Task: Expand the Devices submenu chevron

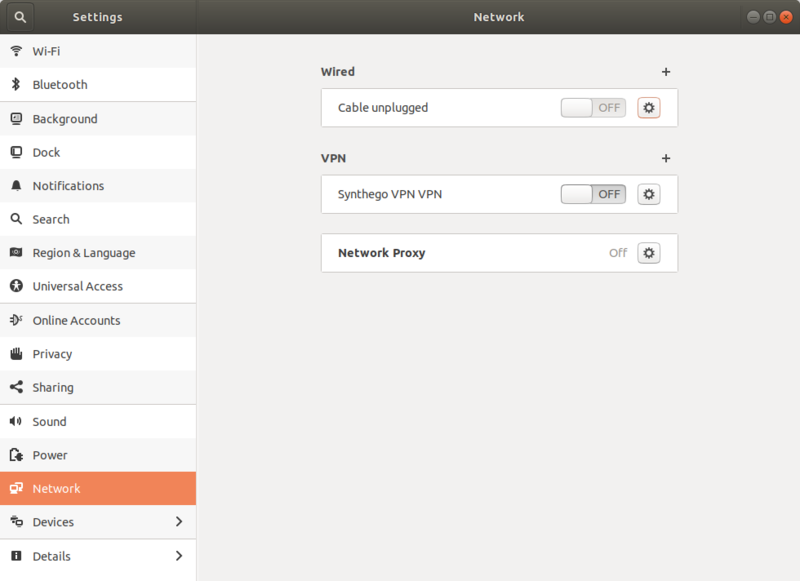Action: click(x=179, y=522)
